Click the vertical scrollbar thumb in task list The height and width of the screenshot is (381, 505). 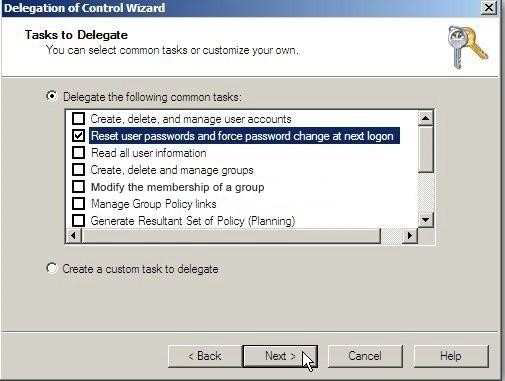[x=425, y=149]
